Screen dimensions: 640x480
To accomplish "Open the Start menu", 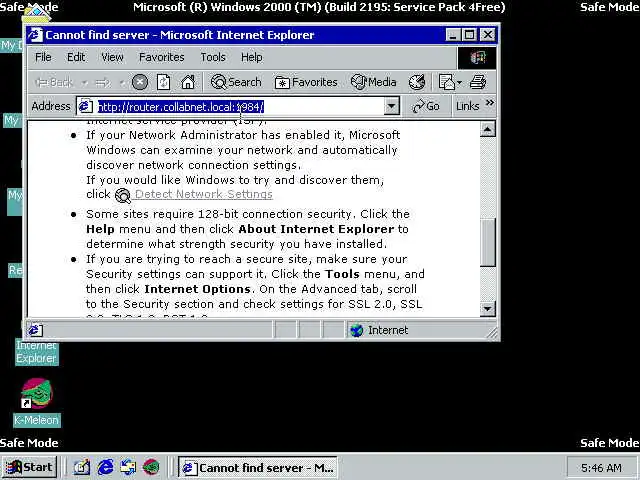I will coord(29,467).
